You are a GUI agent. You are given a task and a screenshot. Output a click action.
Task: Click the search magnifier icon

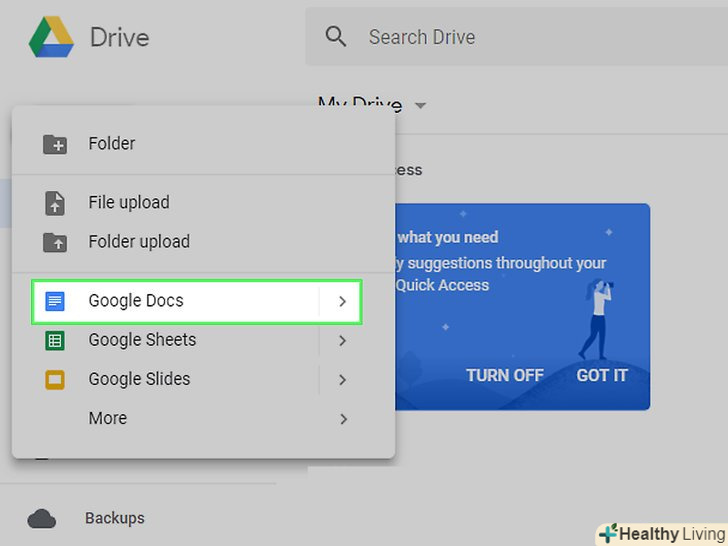click(x=336, y=36)
